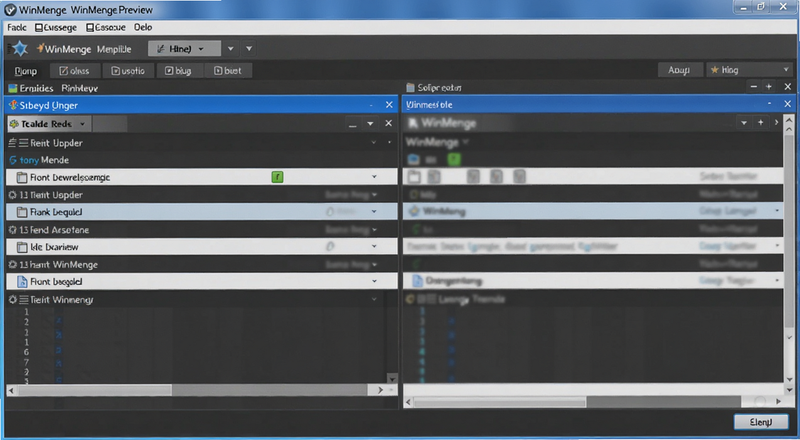Click the olass button
This screenshot has width=800, height=440.
tap(74, 70)
